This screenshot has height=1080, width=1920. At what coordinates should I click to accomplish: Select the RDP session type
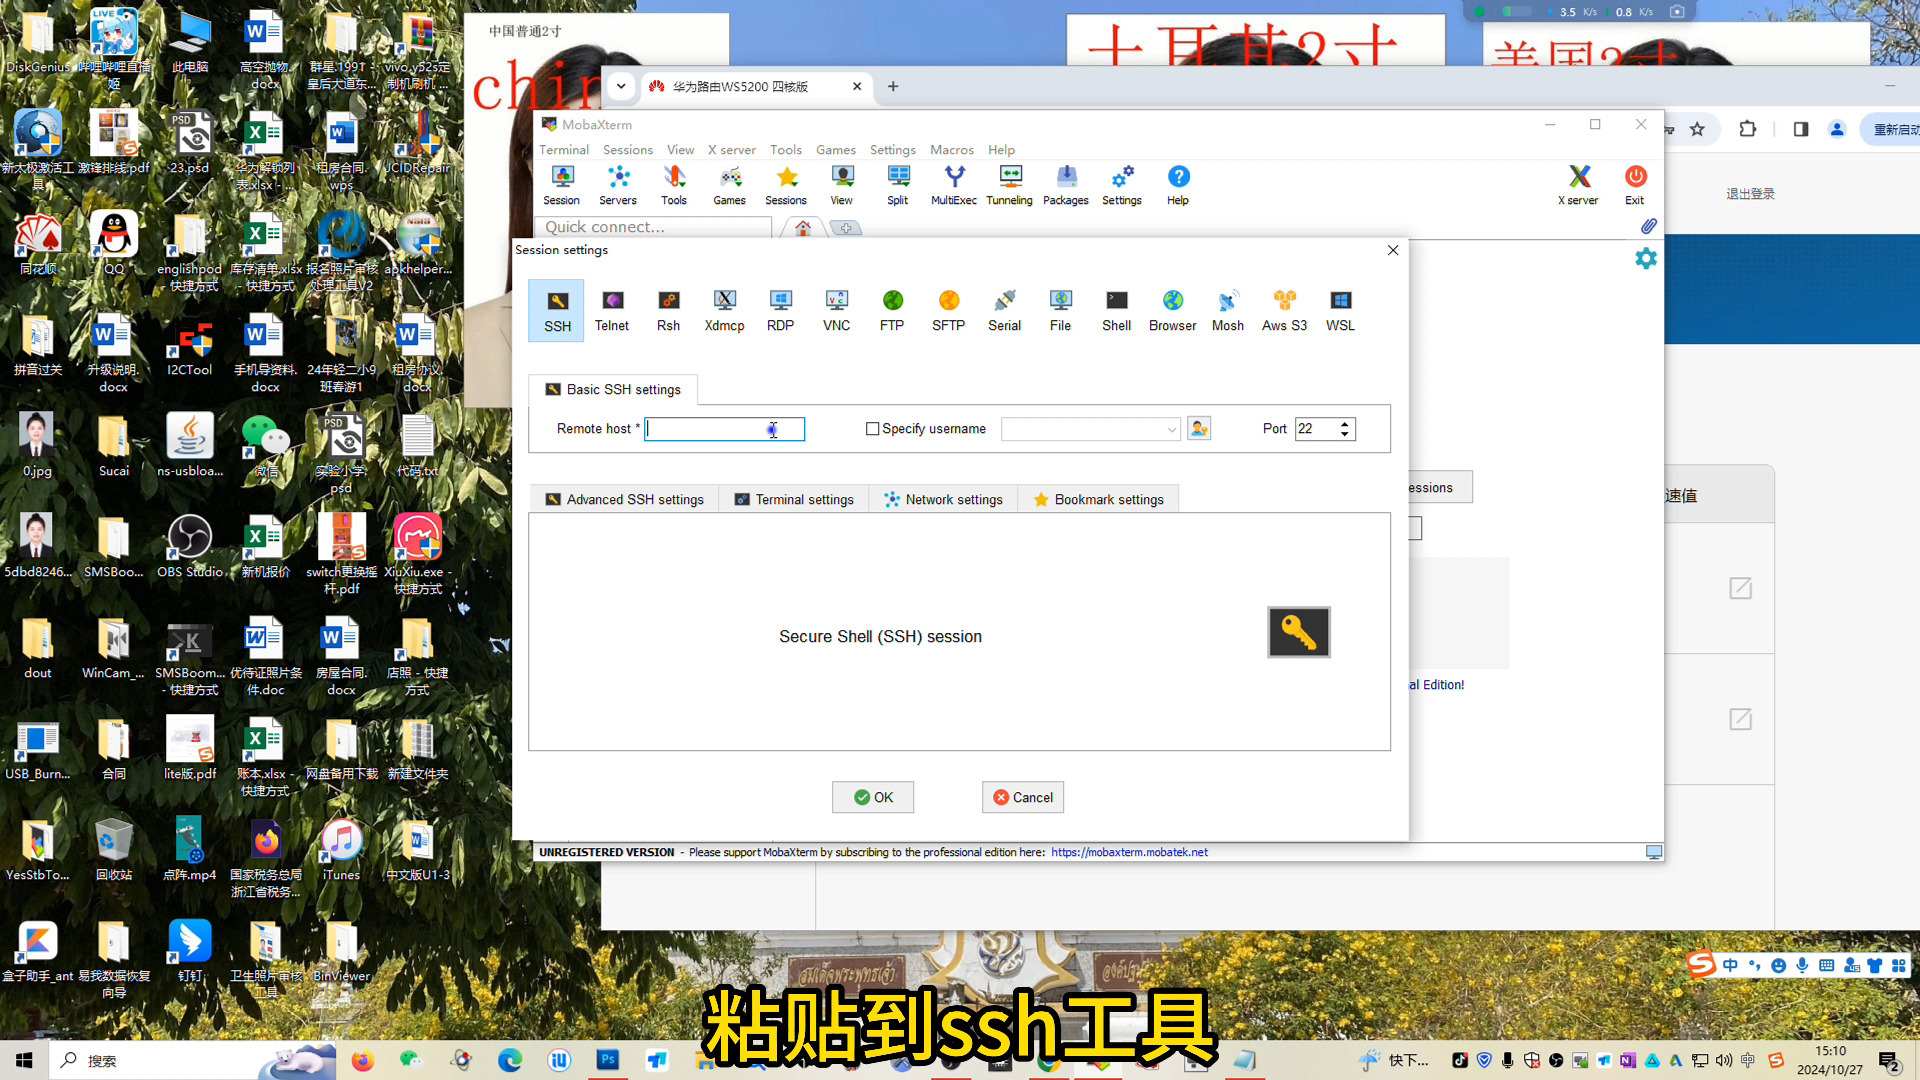780,310
